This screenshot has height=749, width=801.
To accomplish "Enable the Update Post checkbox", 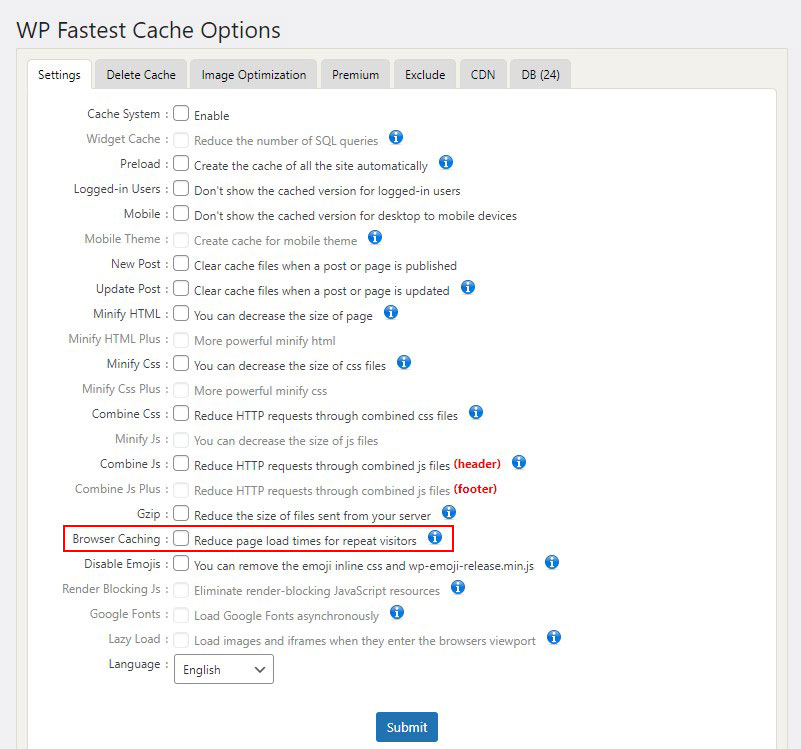I will pyautogui.click(x=181, y=289).
